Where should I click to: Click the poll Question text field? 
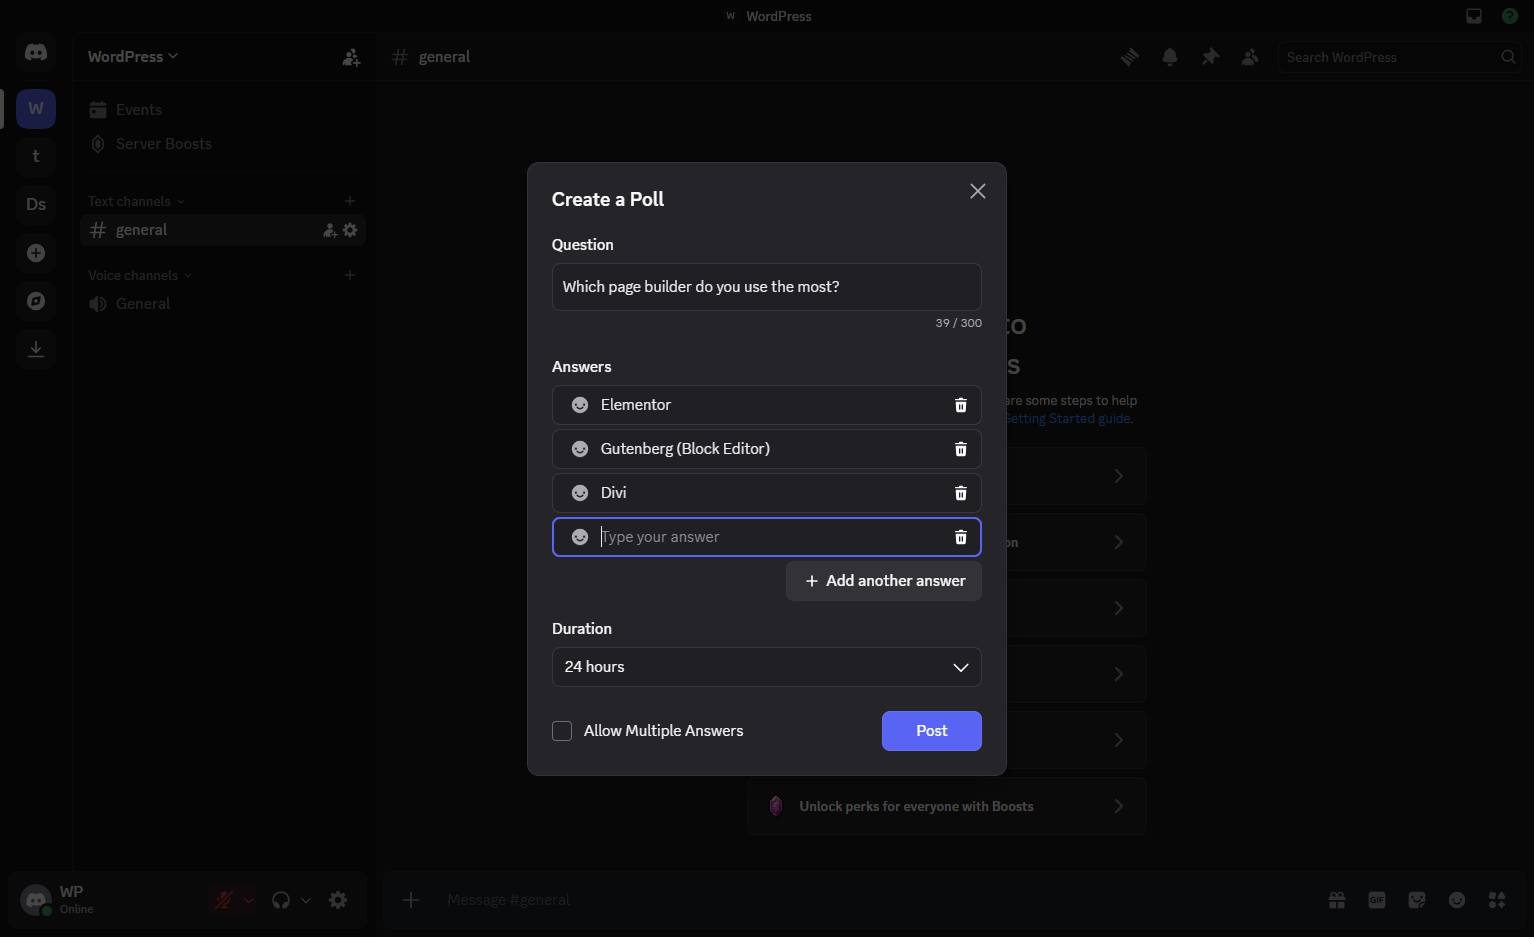tap(767, 287)
